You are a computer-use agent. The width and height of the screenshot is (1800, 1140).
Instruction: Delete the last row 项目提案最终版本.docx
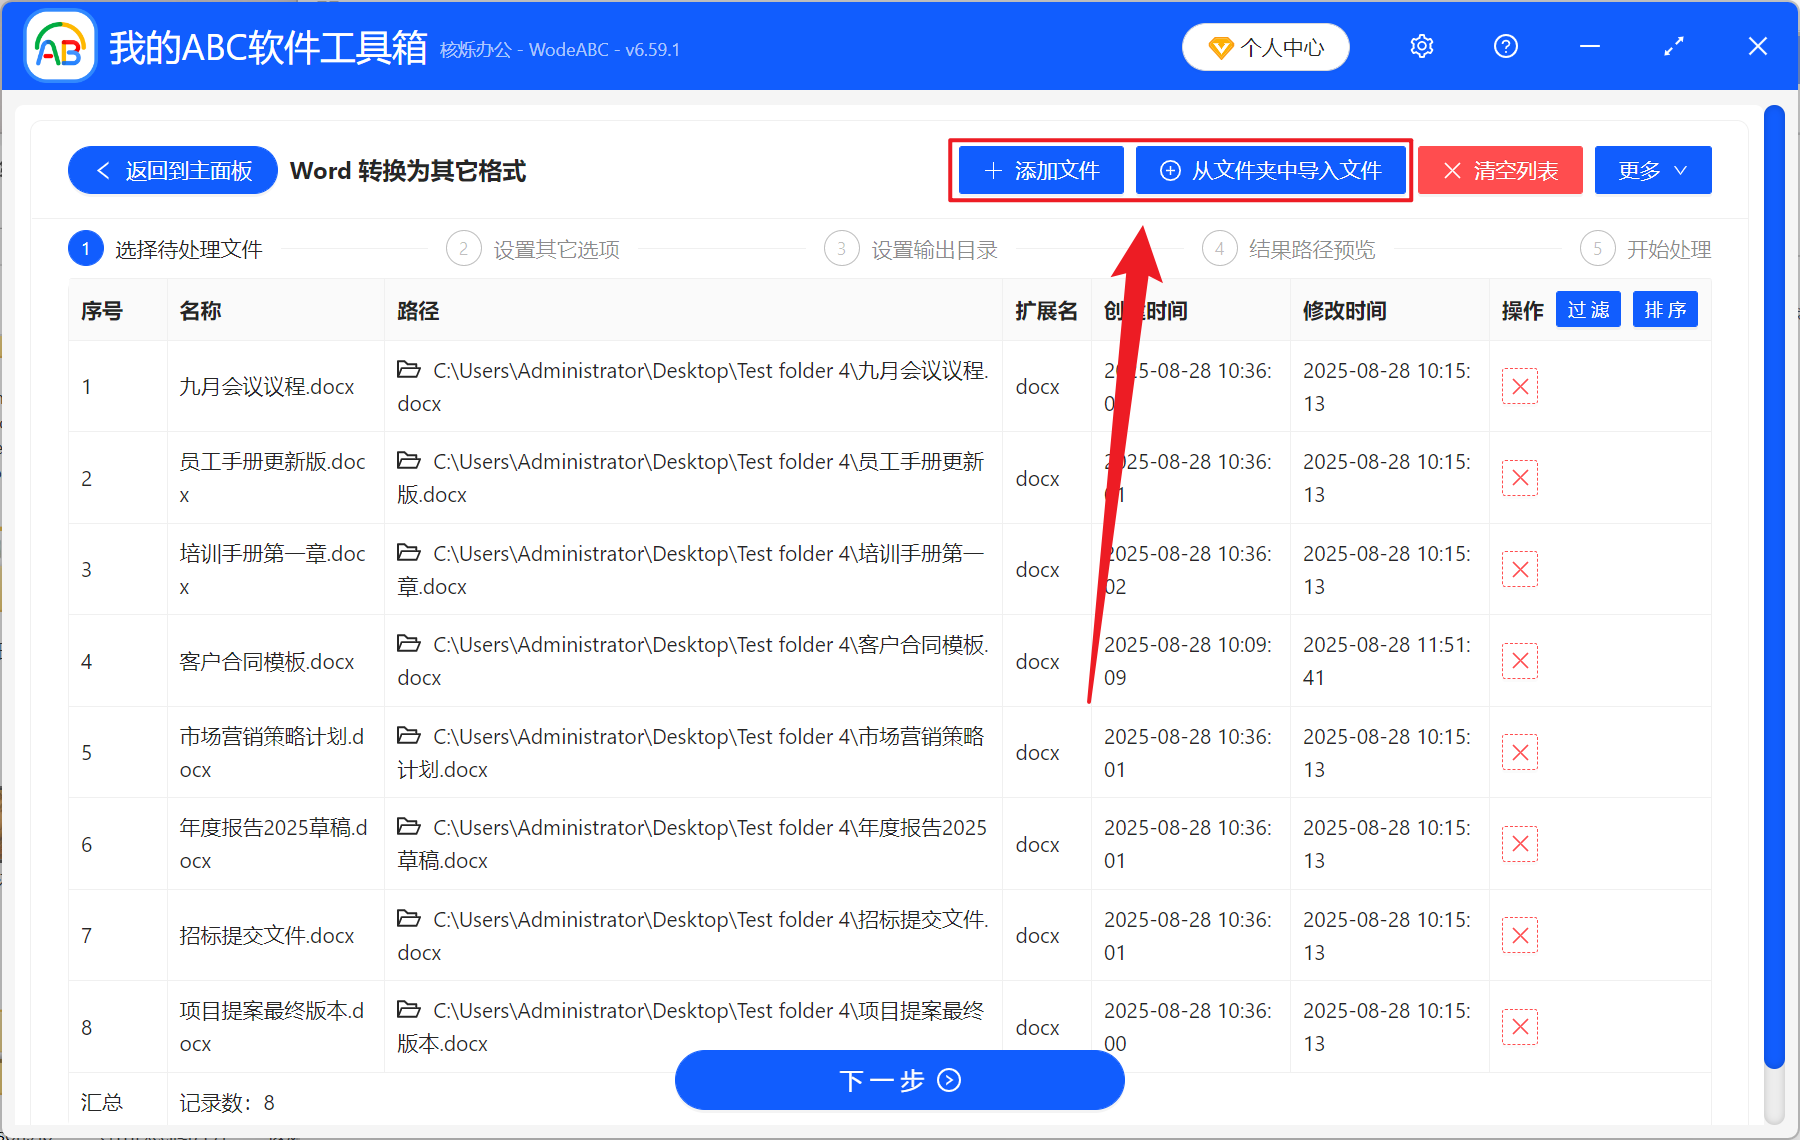pyautogui.click(x=1519, y=1026)
